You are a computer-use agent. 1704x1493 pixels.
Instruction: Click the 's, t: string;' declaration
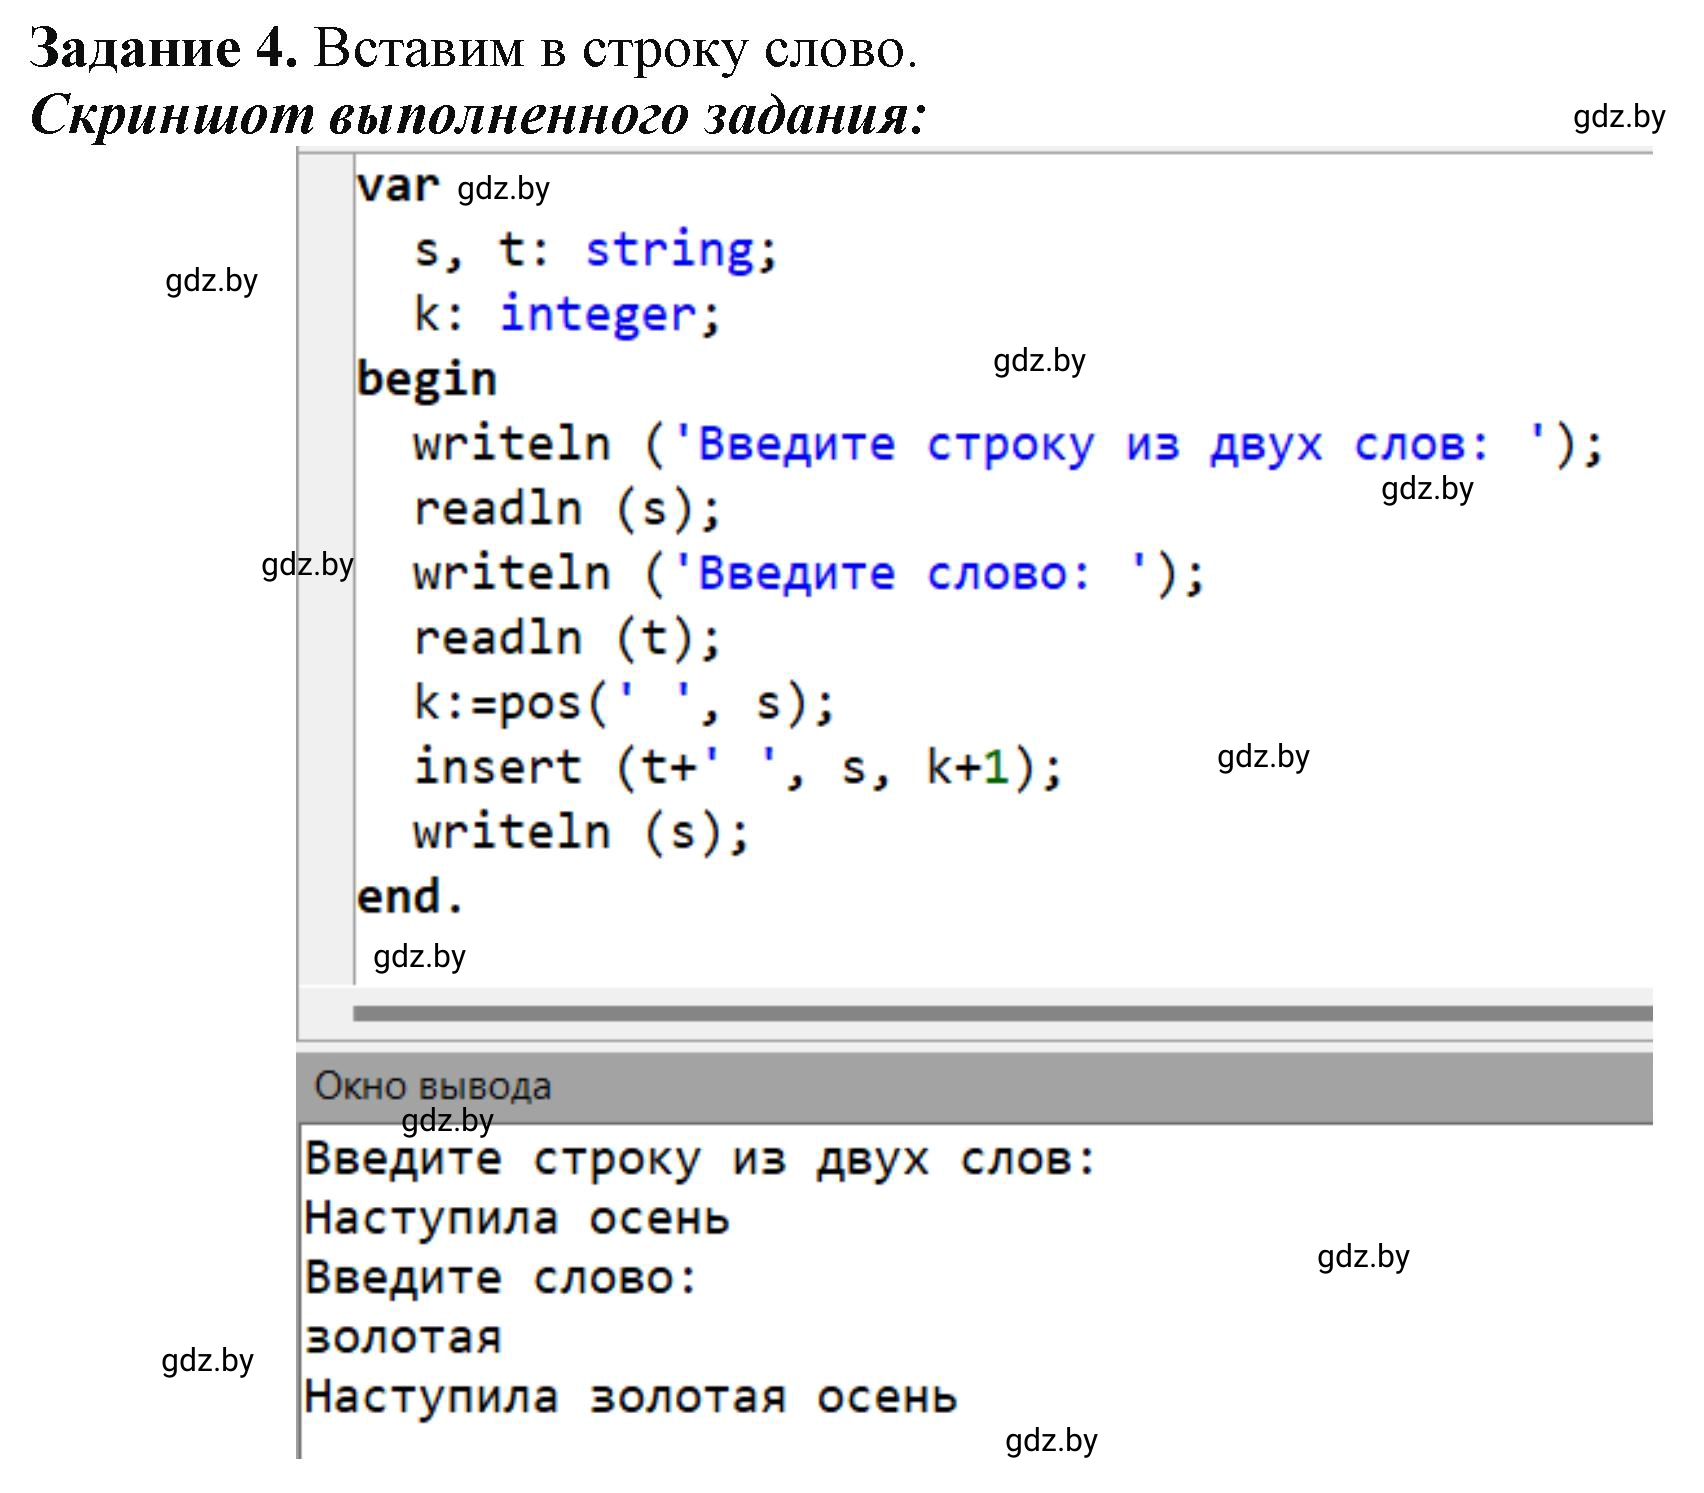[596, 250]
